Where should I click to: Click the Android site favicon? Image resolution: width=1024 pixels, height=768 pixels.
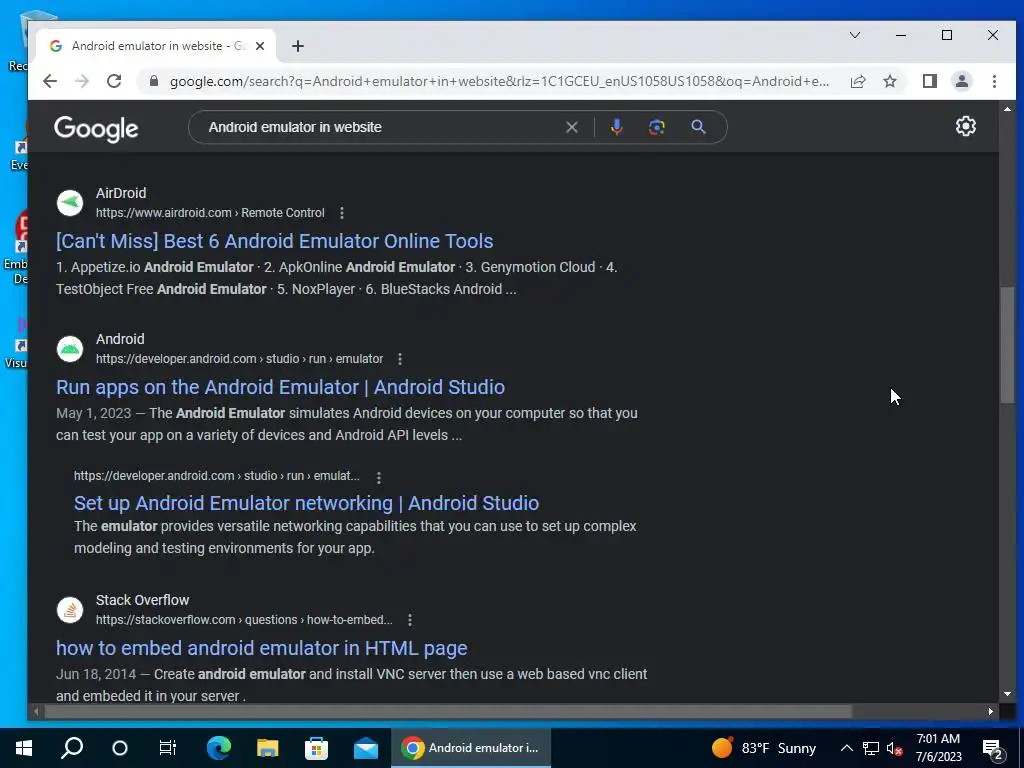point(70,349)
